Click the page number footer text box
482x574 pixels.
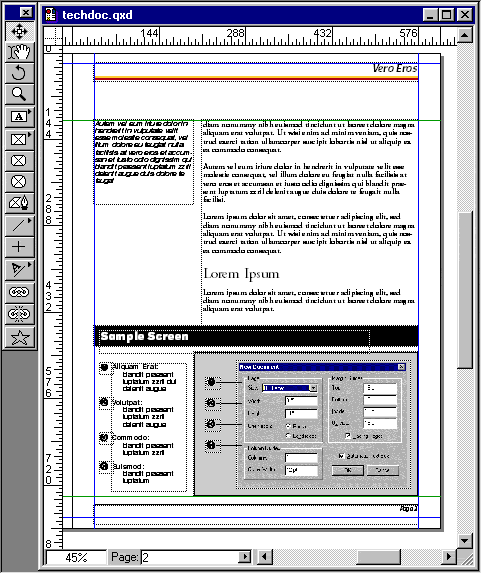click(256, 515)
